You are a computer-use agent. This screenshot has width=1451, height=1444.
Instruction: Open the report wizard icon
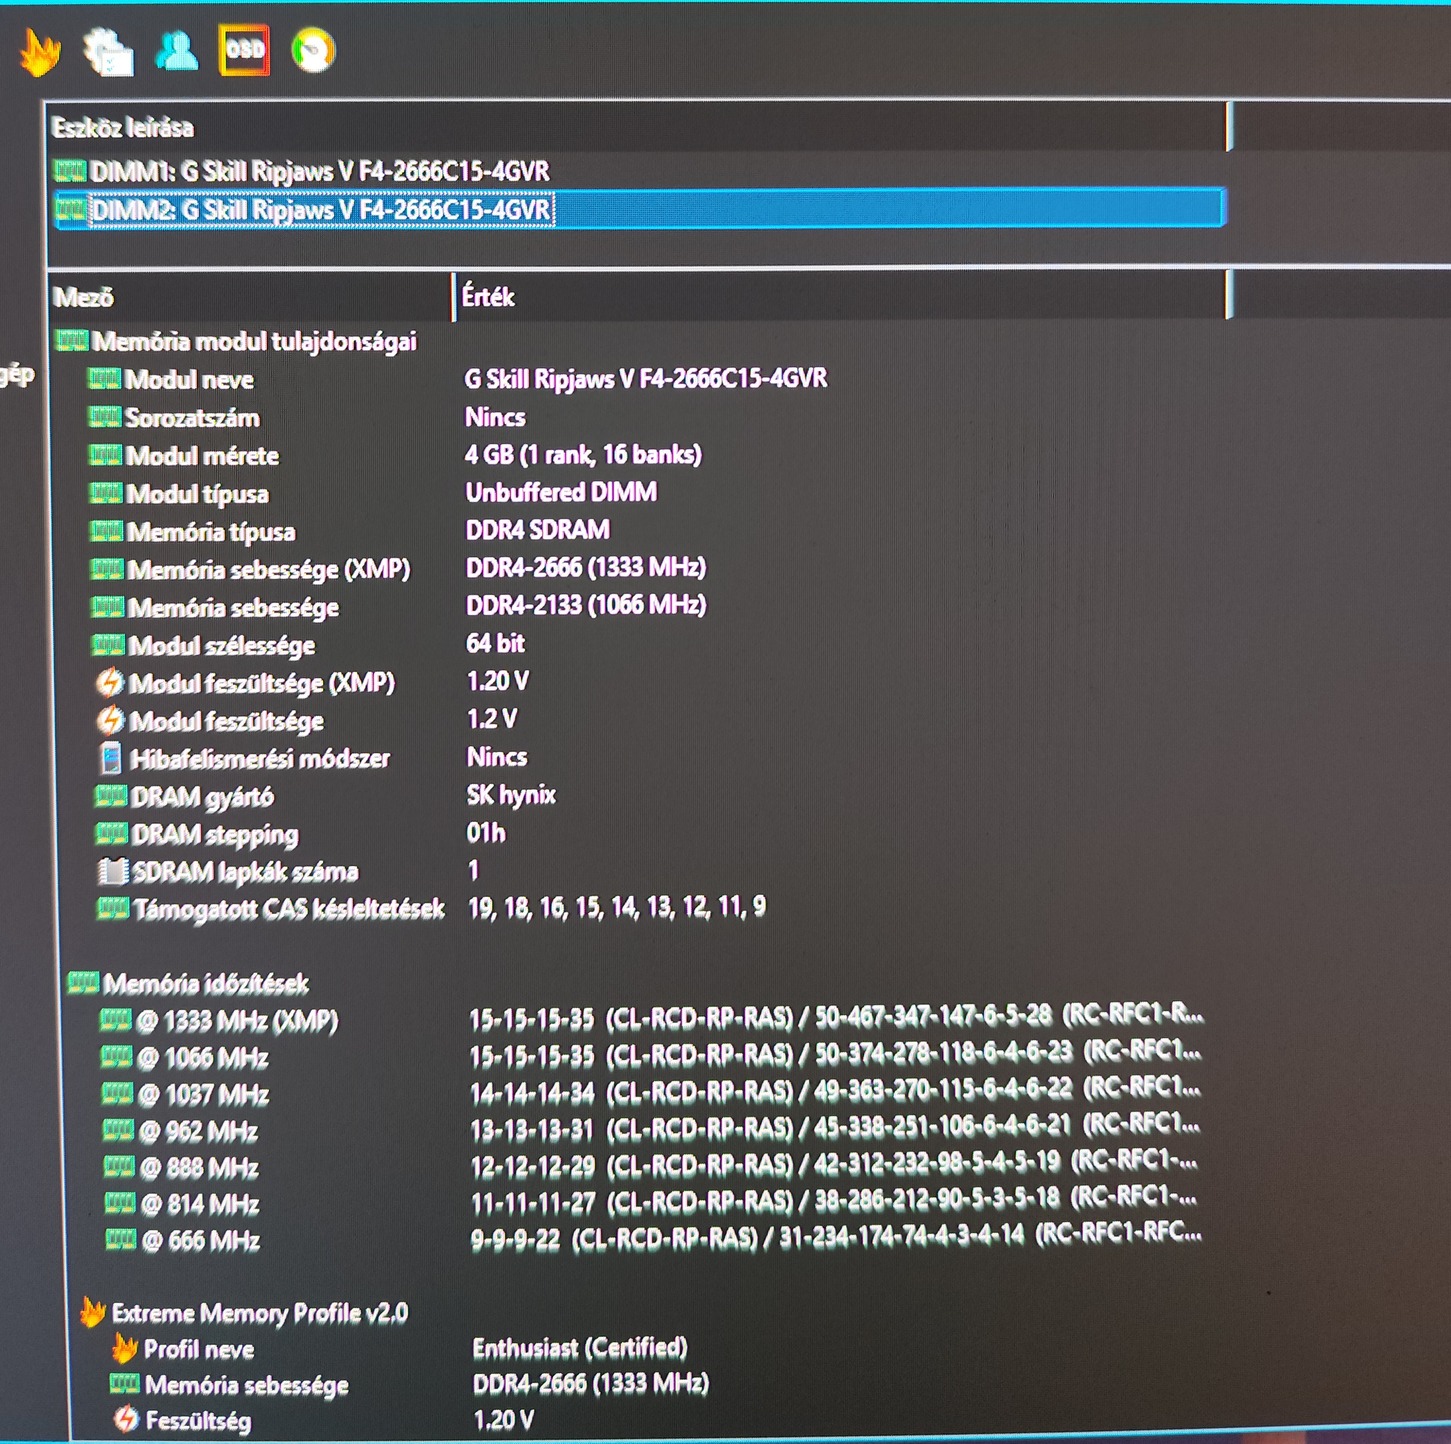click(108, 52)
